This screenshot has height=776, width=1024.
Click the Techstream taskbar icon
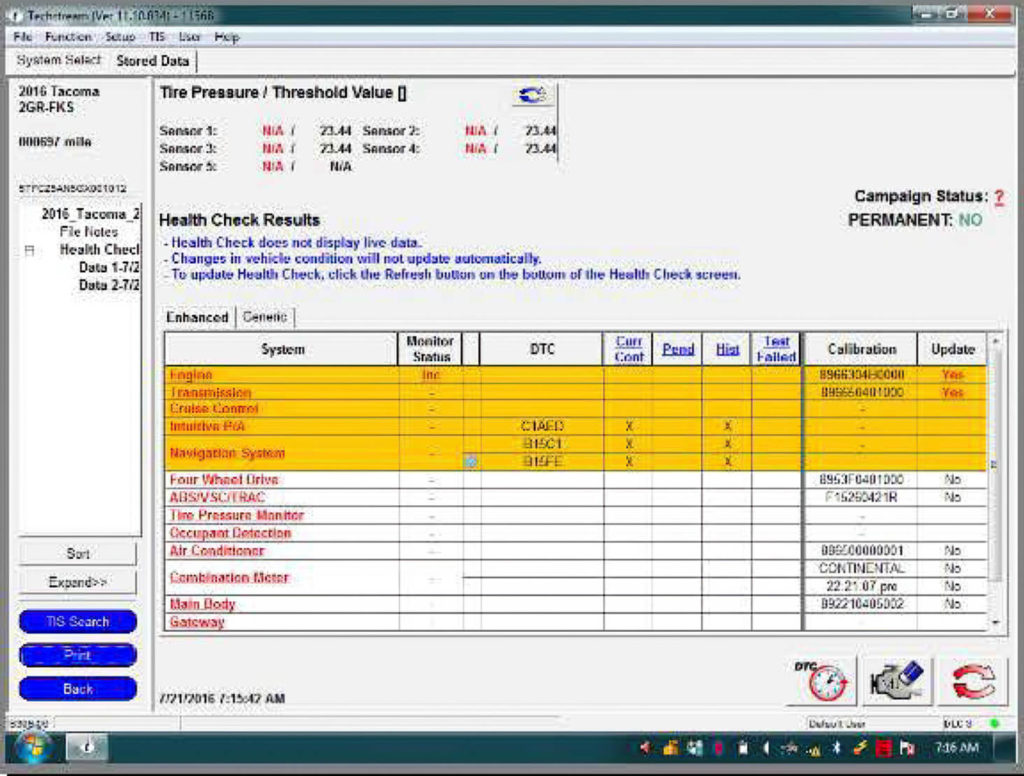(x=87, y=749)
